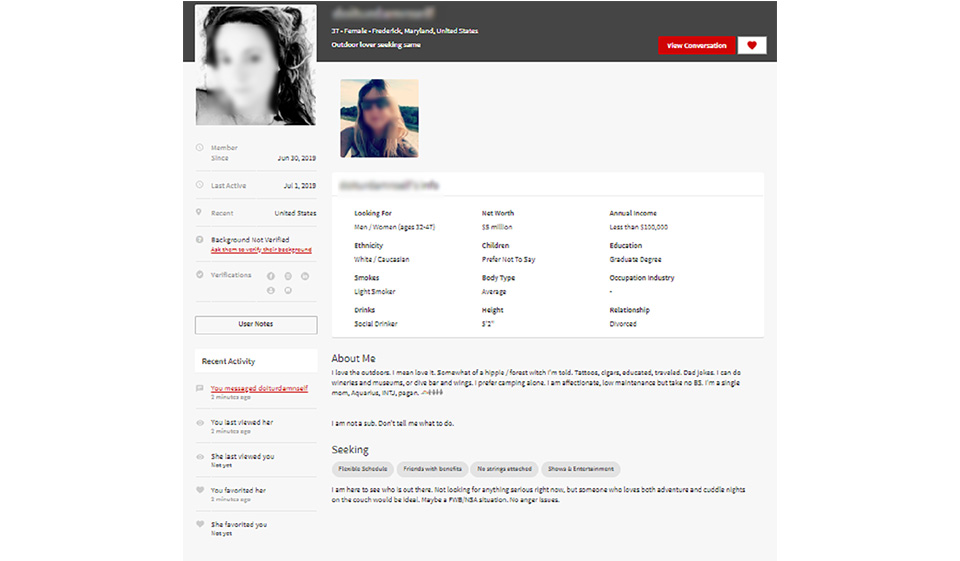Click the message icon in Recent Activity
Viewport: 960px width, 561px height.
tap(200, 388)
